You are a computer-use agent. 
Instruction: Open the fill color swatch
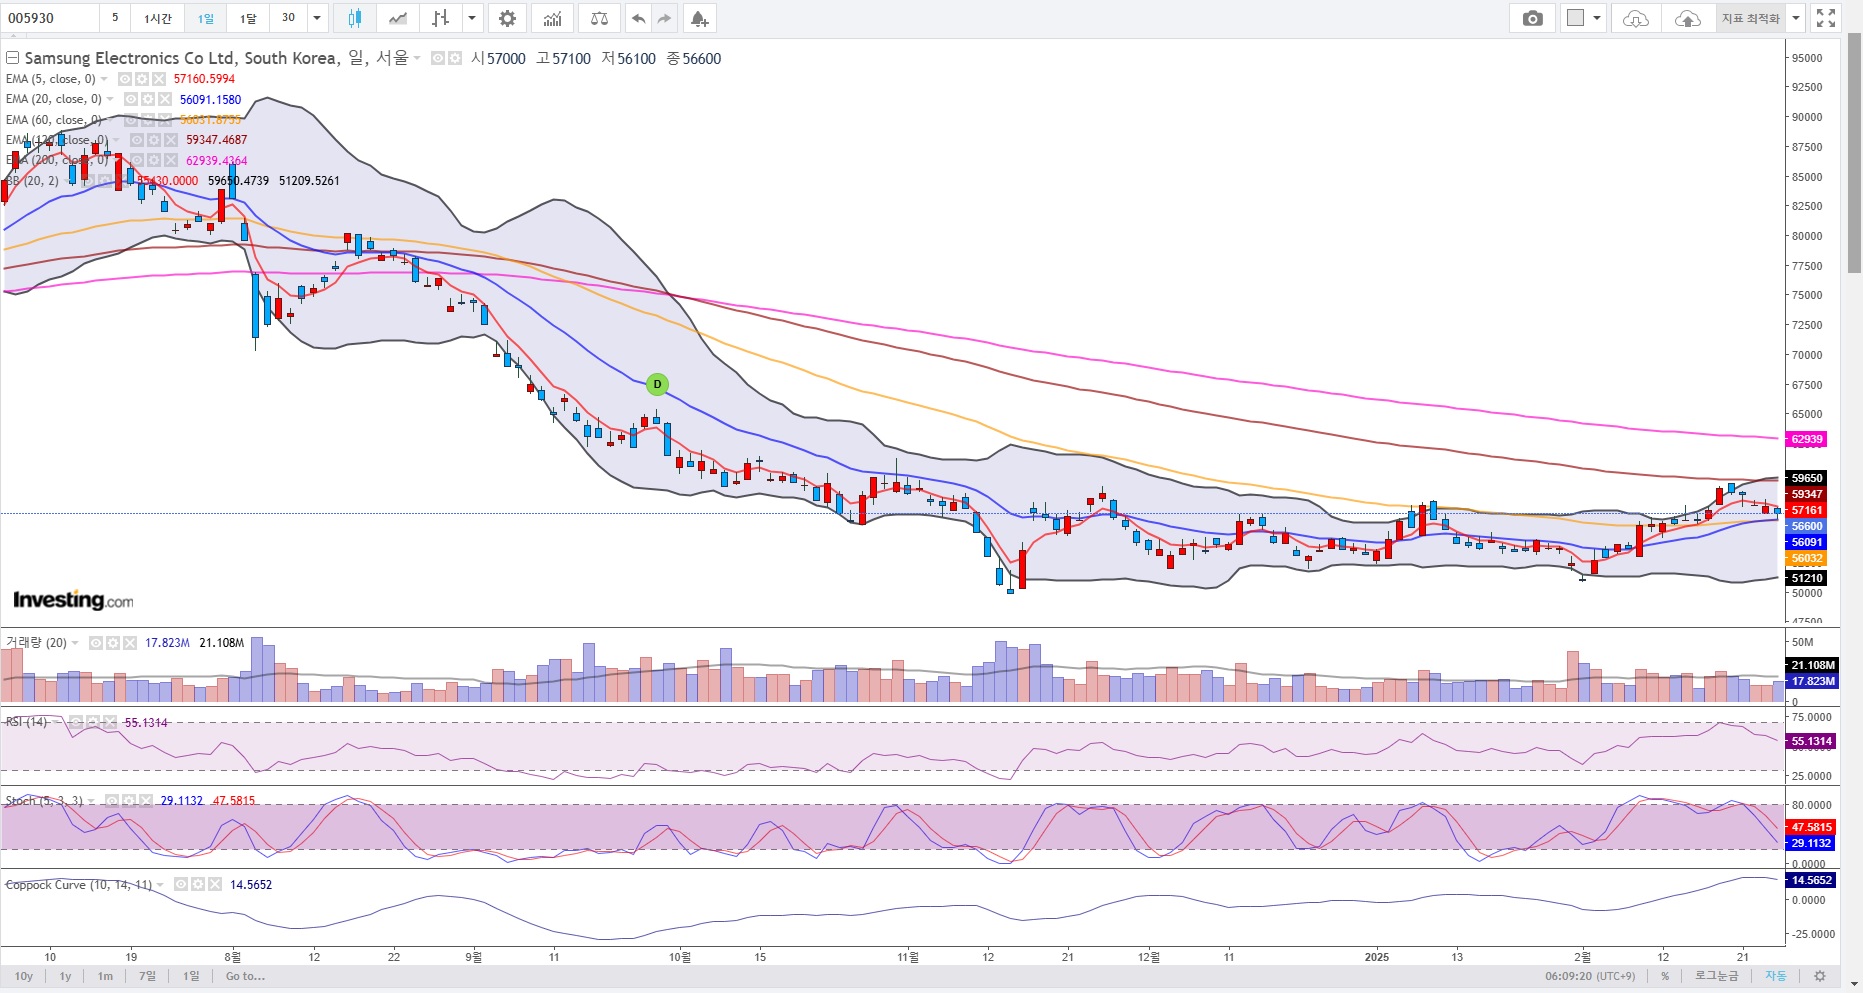[1576, 18]
